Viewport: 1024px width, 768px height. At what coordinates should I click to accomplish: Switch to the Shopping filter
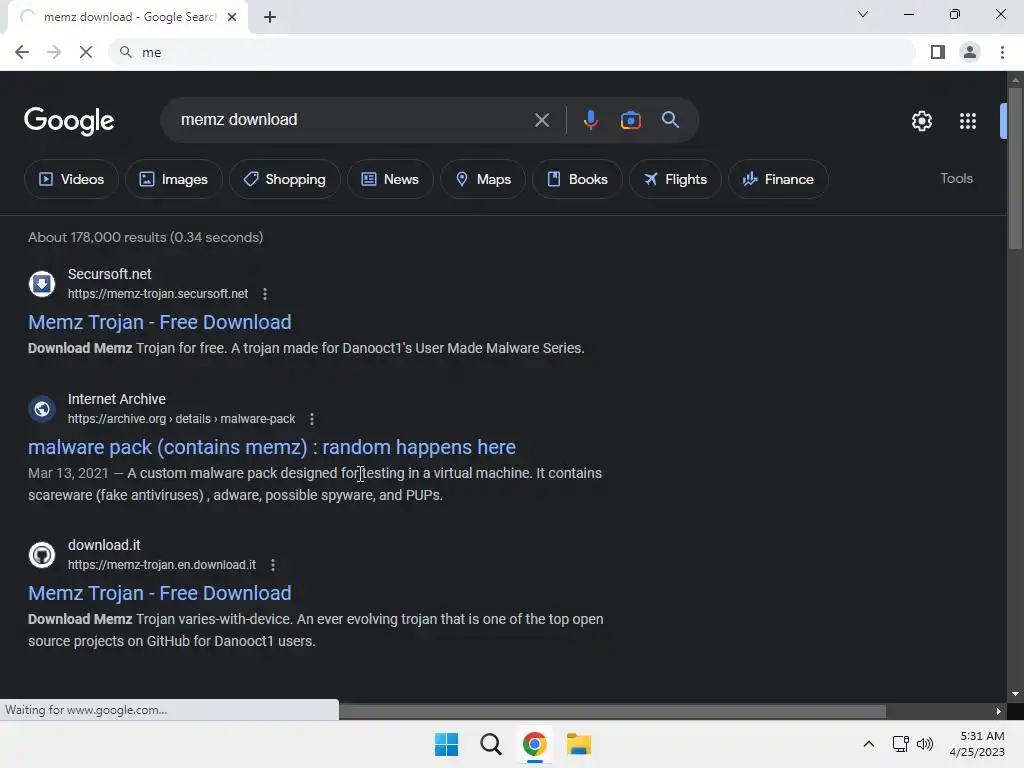[284, 179]
